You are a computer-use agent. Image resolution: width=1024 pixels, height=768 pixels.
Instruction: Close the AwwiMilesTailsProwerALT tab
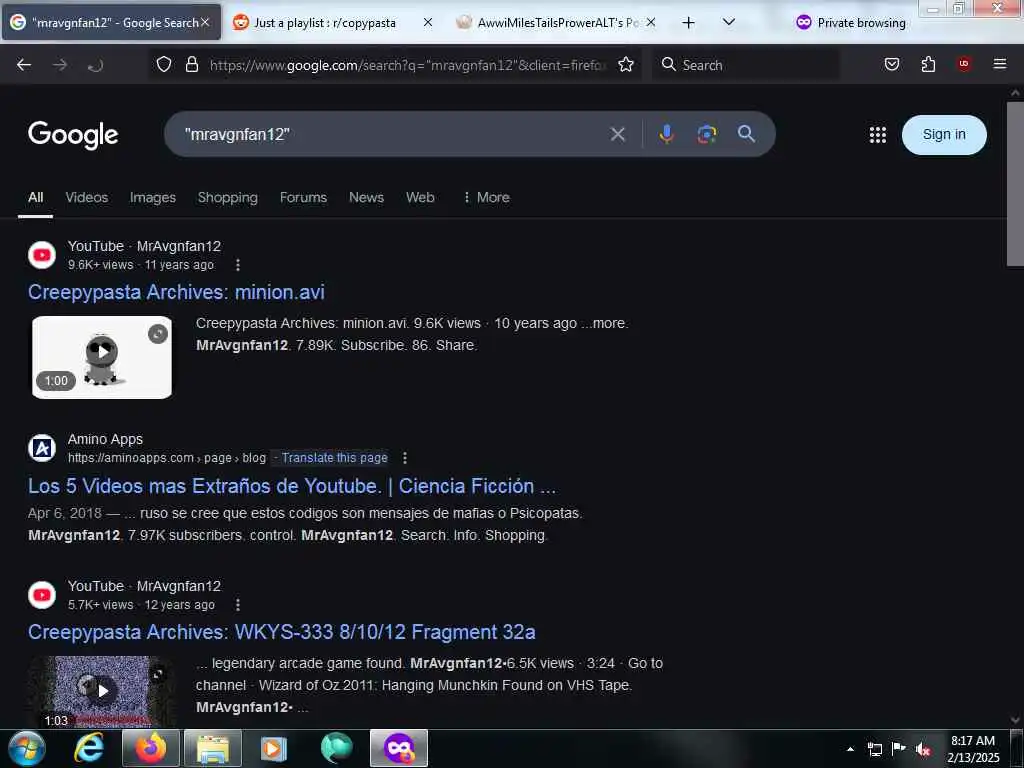650,22
